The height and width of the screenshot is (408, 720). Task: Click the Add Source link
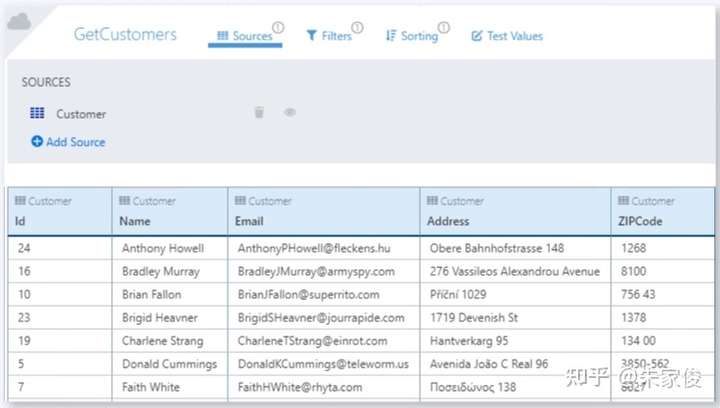[75, 142]
